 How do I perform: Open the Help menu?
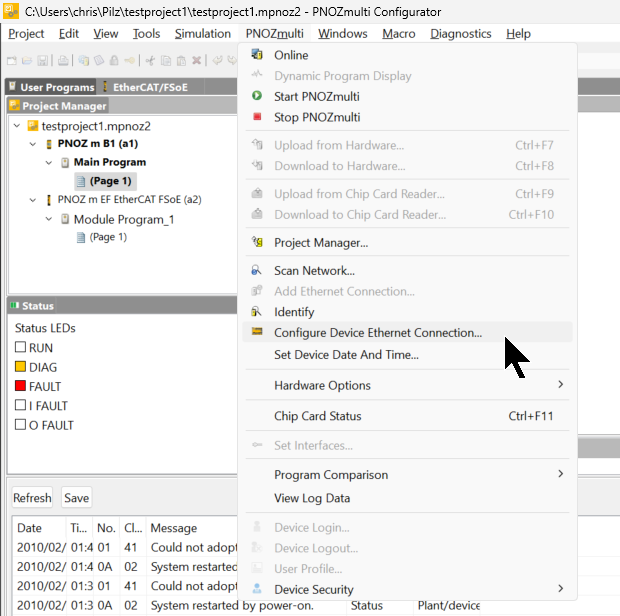coord(518,34)
